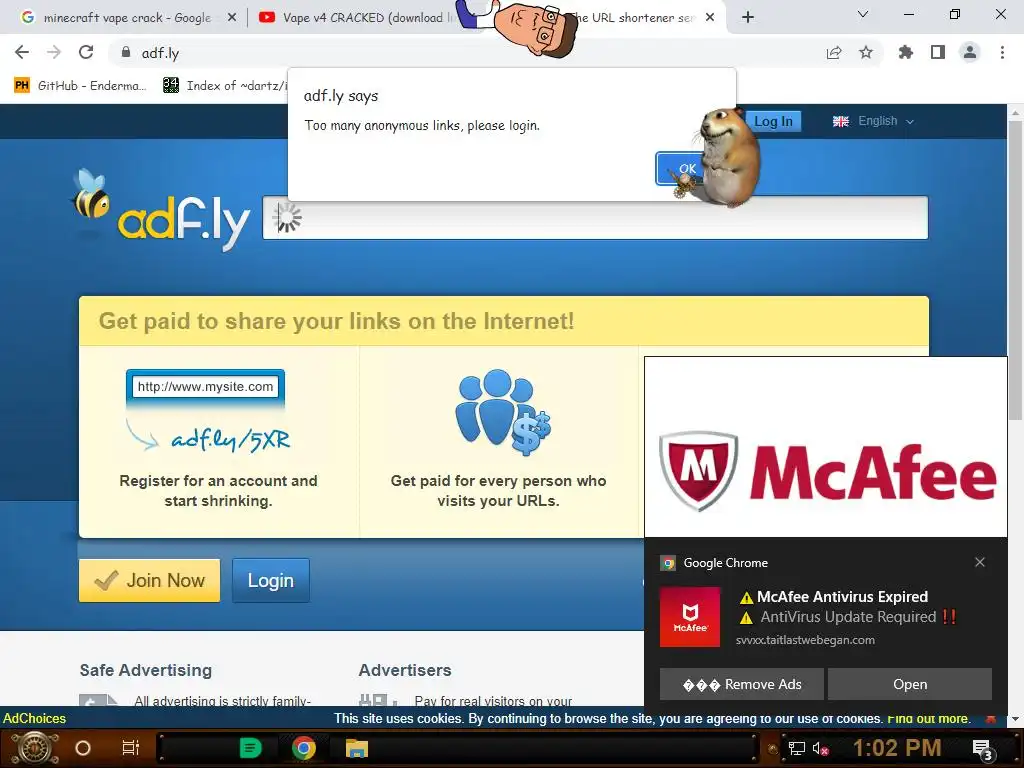Open the Chrome profile avatar

coord(970,52)
